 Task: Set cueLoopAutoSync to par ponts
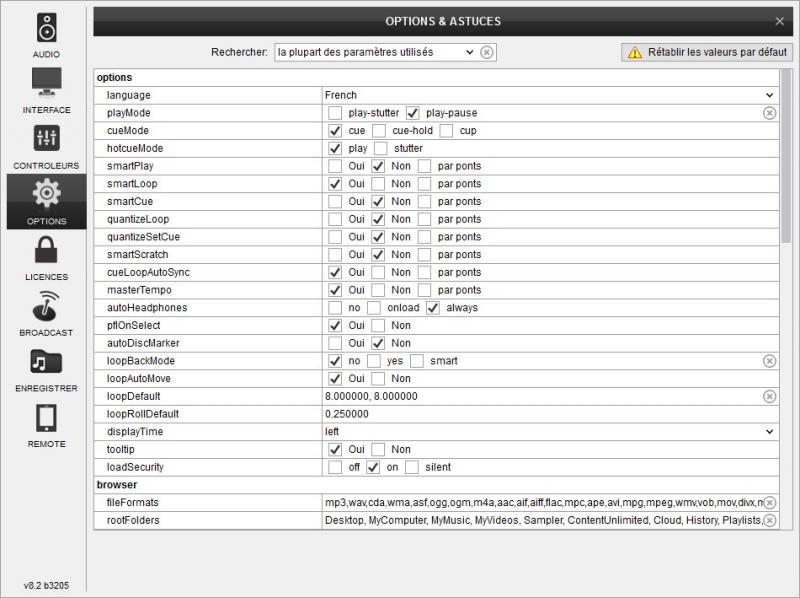point(424,272)
